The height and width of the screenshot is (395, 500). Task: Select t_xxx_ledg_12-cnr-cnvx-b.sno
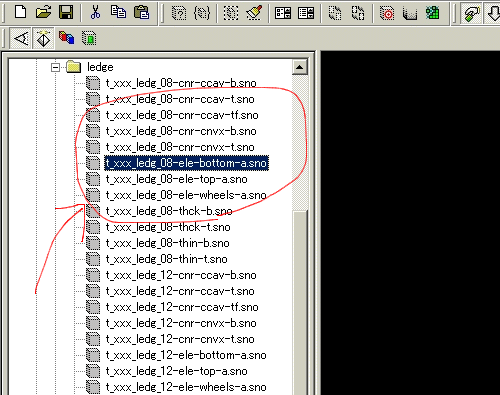(x=181, y=323)
